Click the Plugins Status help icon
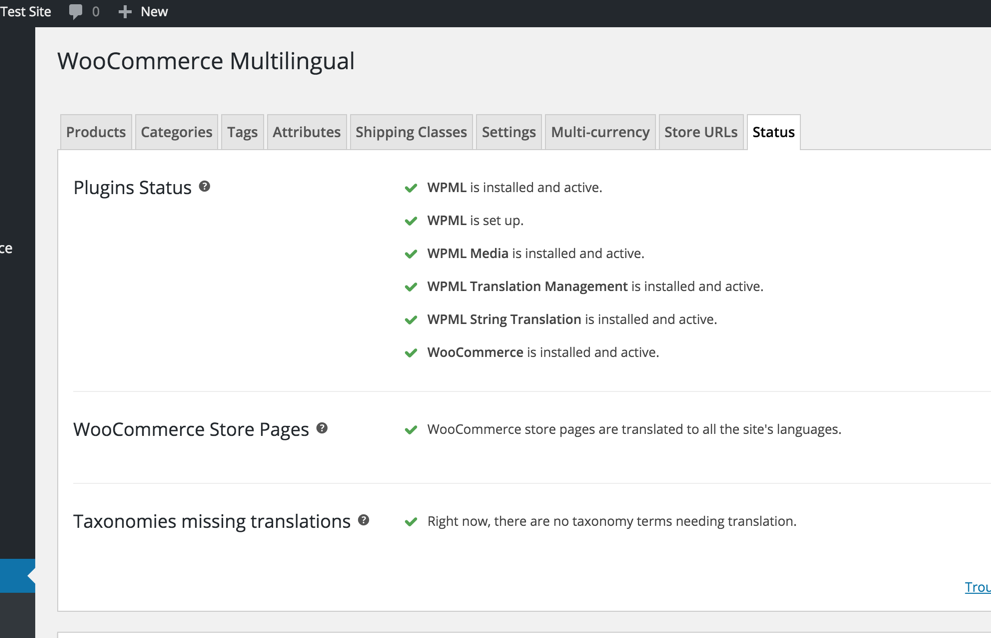Viewport: 991px width, 638px height. [x=204, y=187]
